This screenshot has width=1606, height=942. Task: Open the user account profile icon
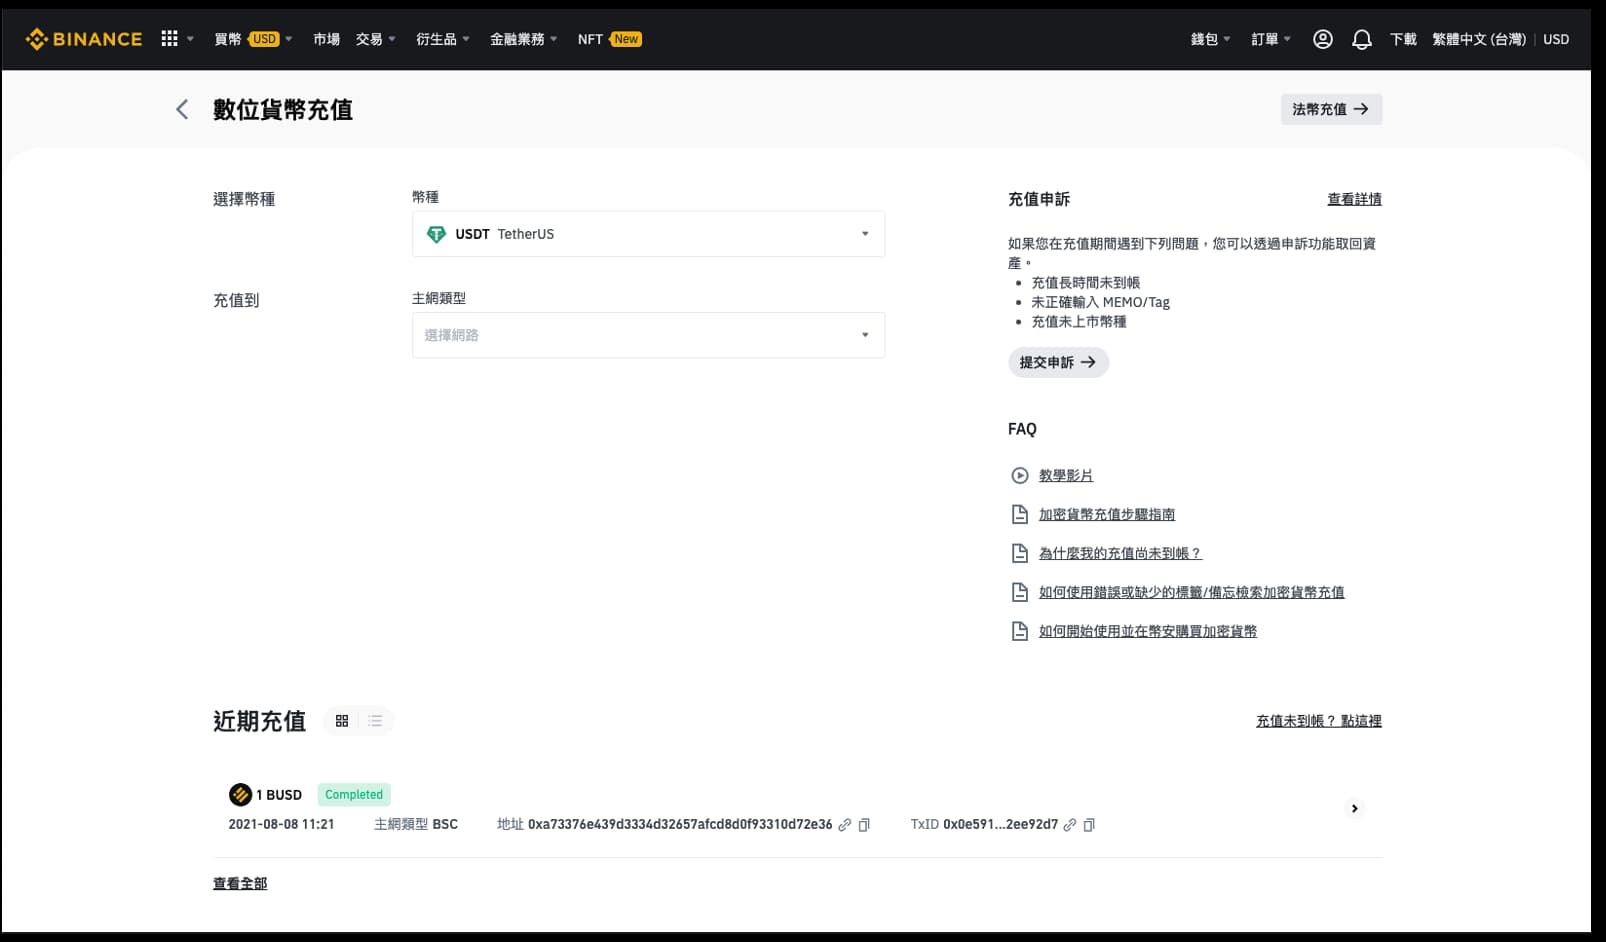coord(1323,38)
